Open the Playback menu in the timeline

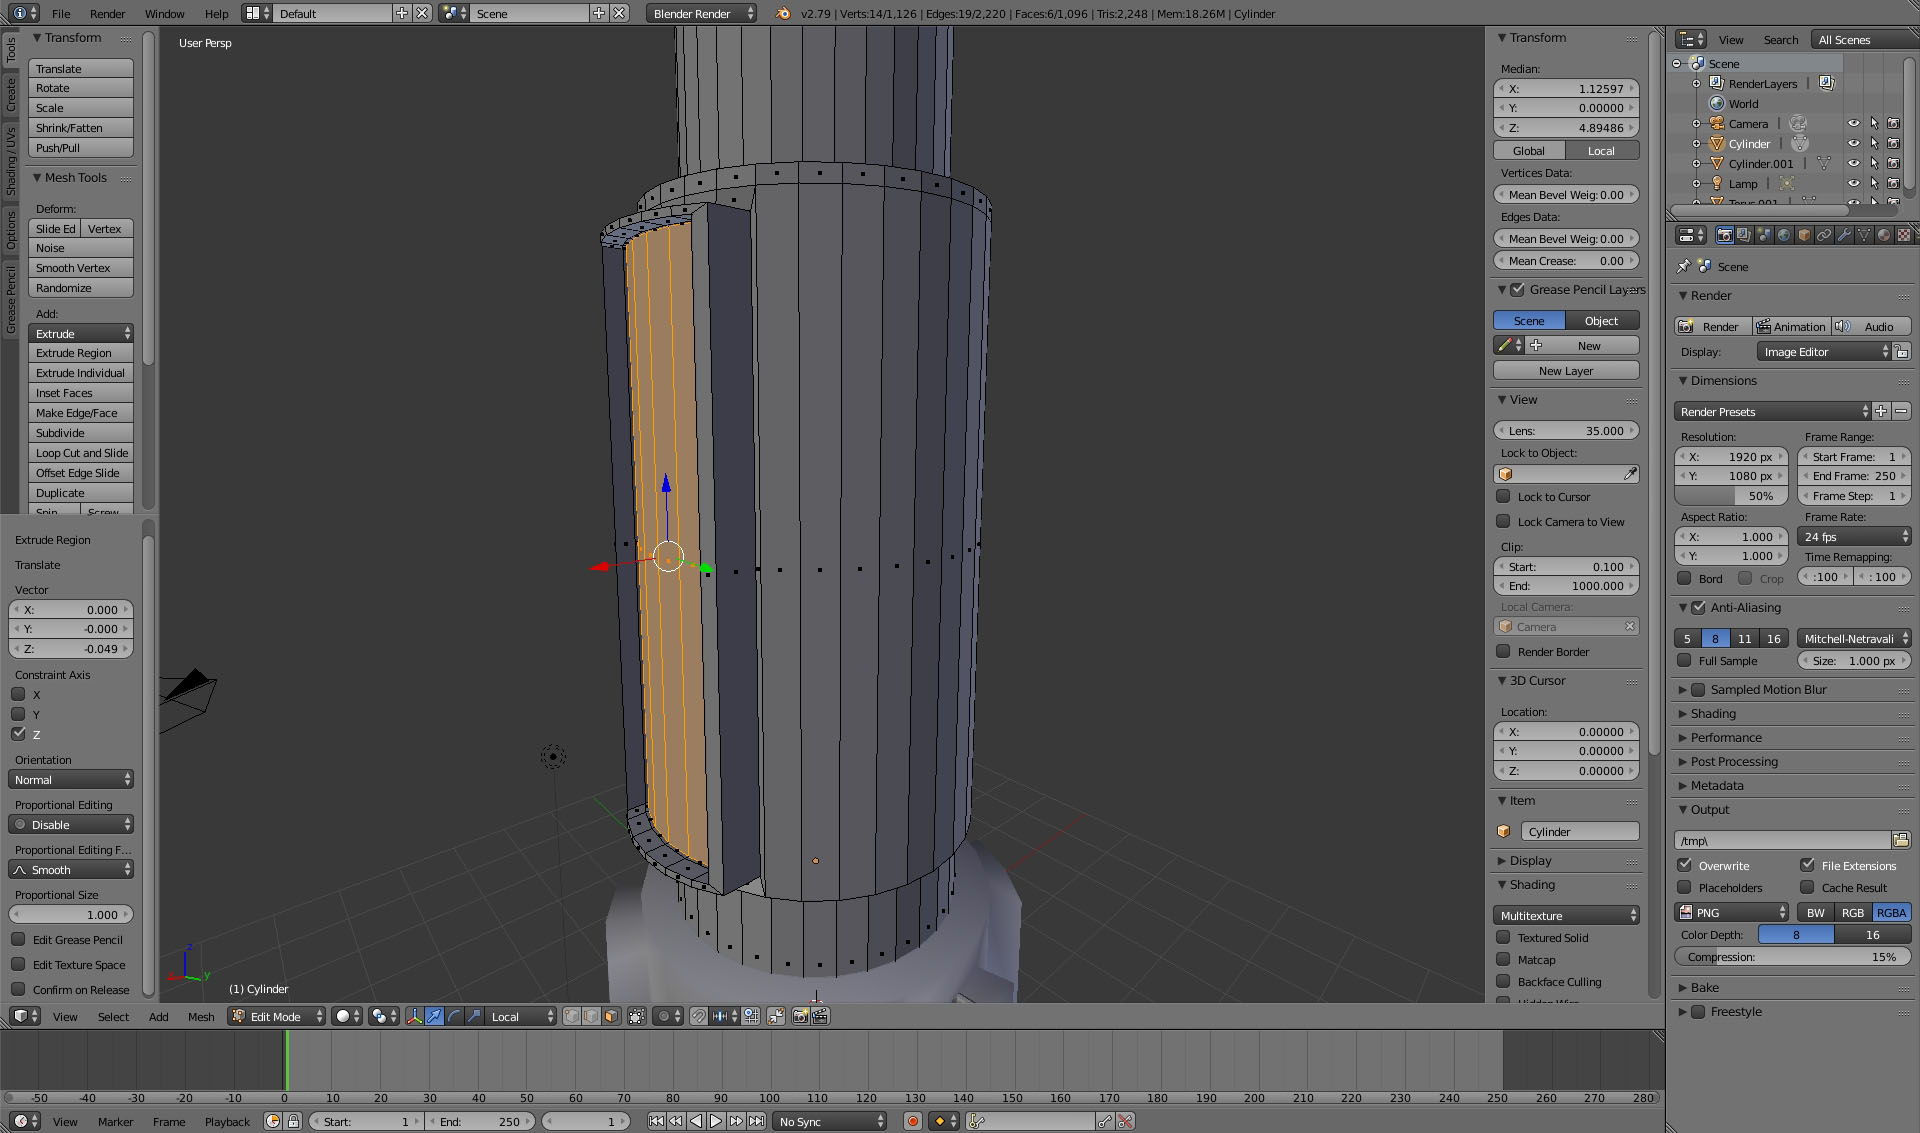227,1121
